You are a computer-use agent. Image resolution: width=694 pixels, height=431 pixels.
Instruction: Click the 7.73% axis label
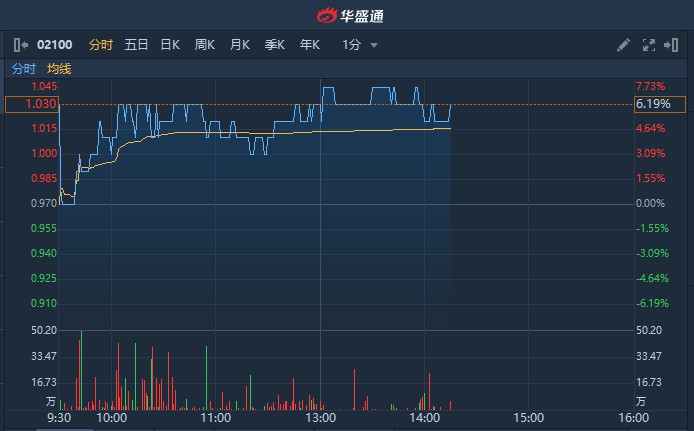pyautogui.click(x=650, y=86)
